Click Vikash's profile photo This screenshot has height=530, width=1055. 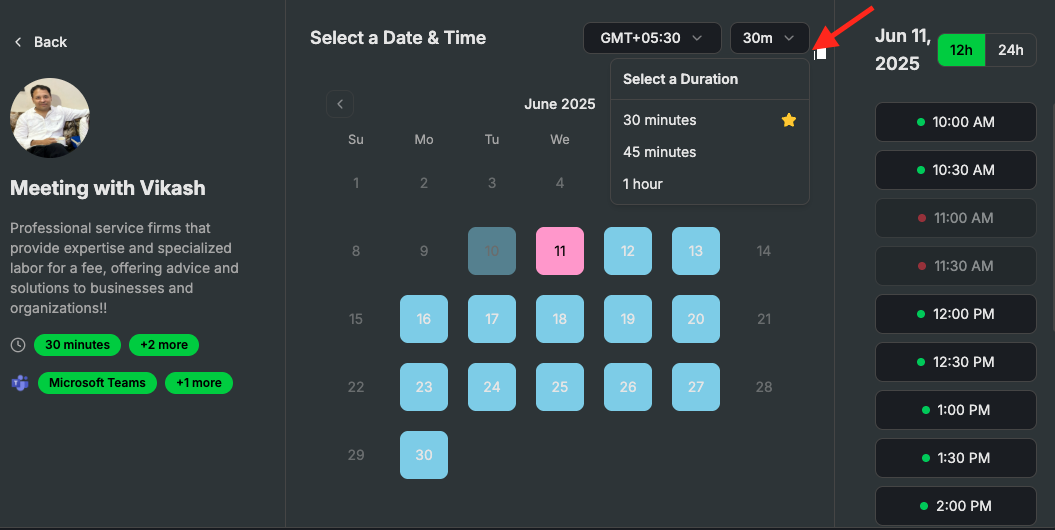50,118
